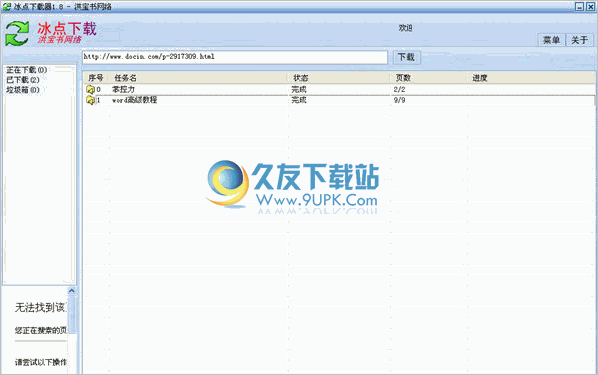Screen dimensions: 598x375
Task: Sort by the 页数 column header
Action: click(403, 78)
